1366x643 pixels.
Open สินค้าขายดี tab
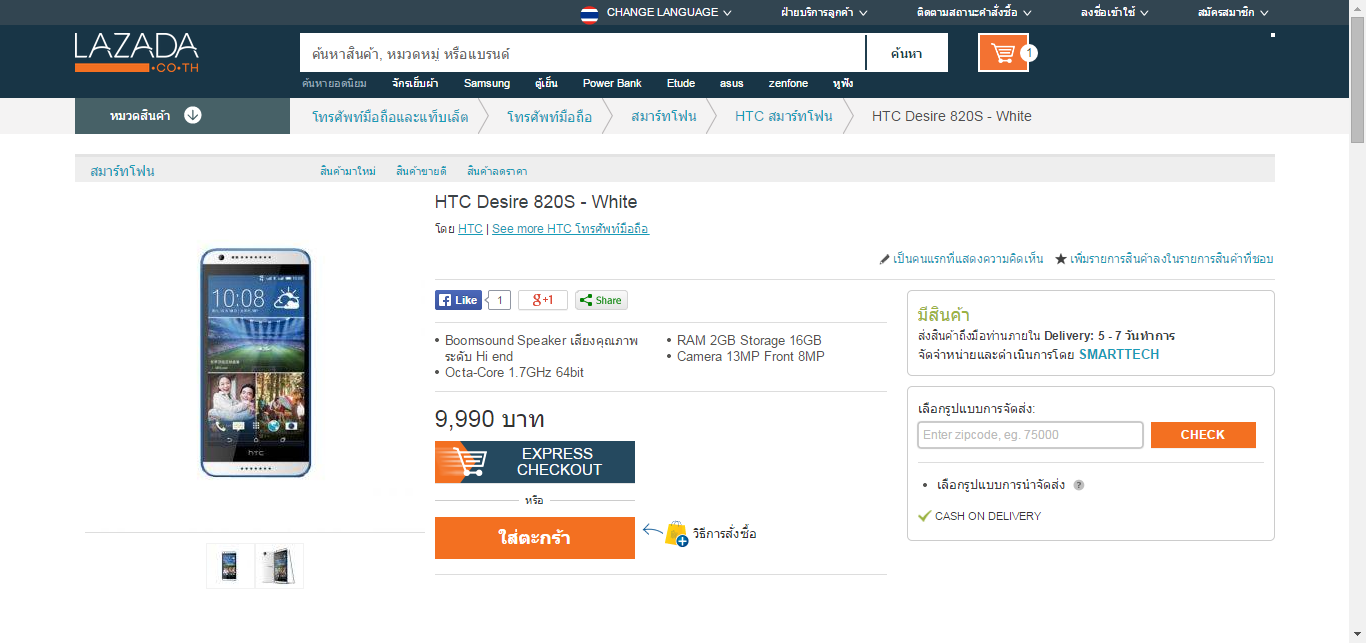click(421, 171)
